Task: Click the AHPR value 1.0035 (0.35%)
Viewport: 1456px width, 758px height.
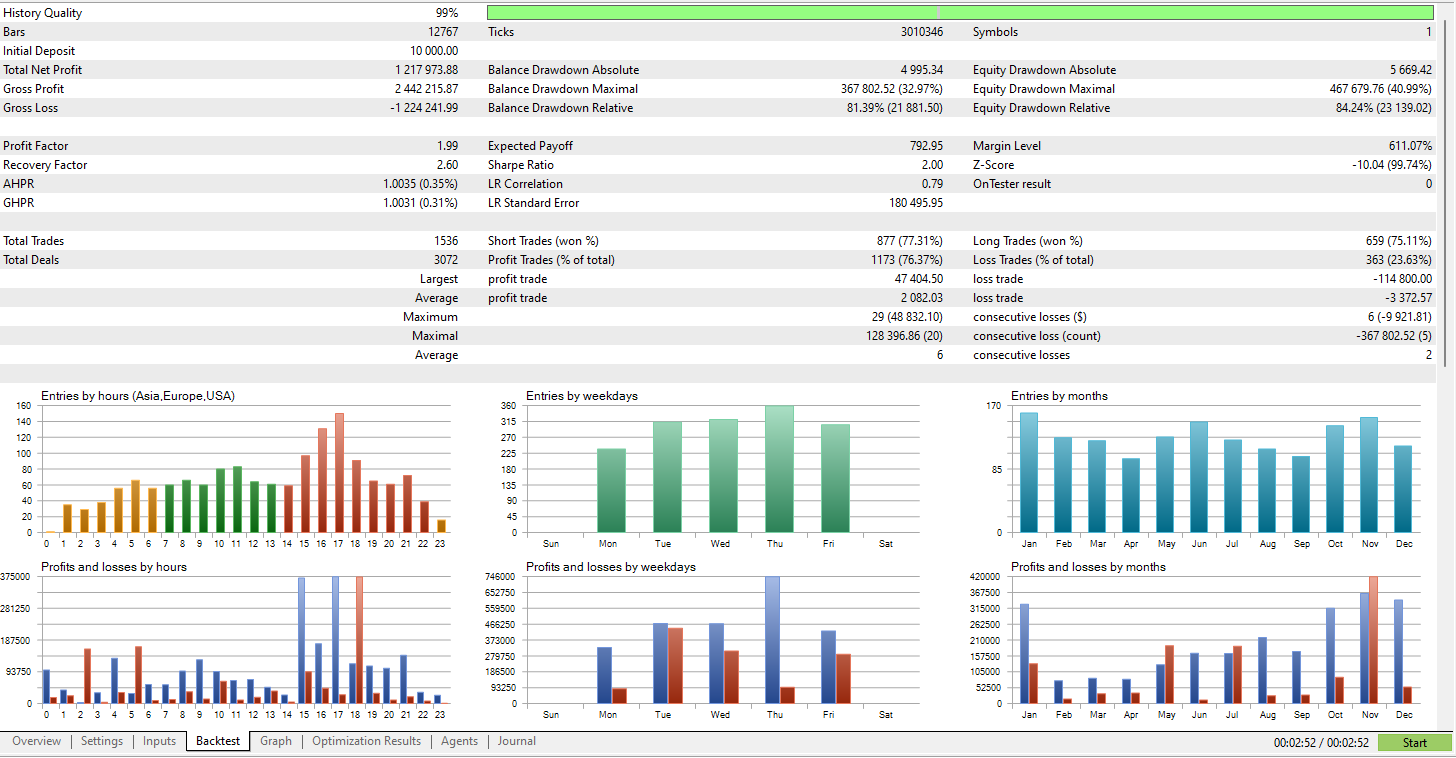Action: click(x=420, y=184)
